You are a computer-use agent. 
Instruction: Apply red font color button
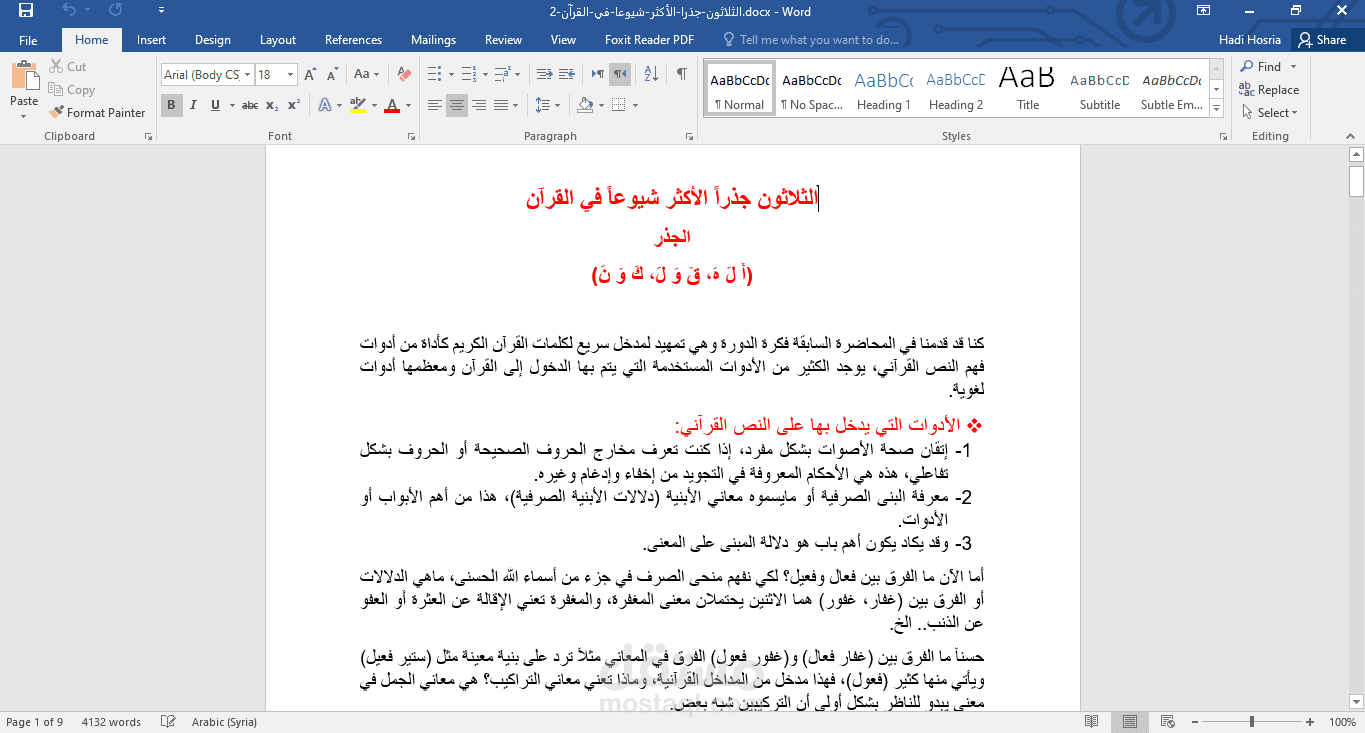point(392,105)
